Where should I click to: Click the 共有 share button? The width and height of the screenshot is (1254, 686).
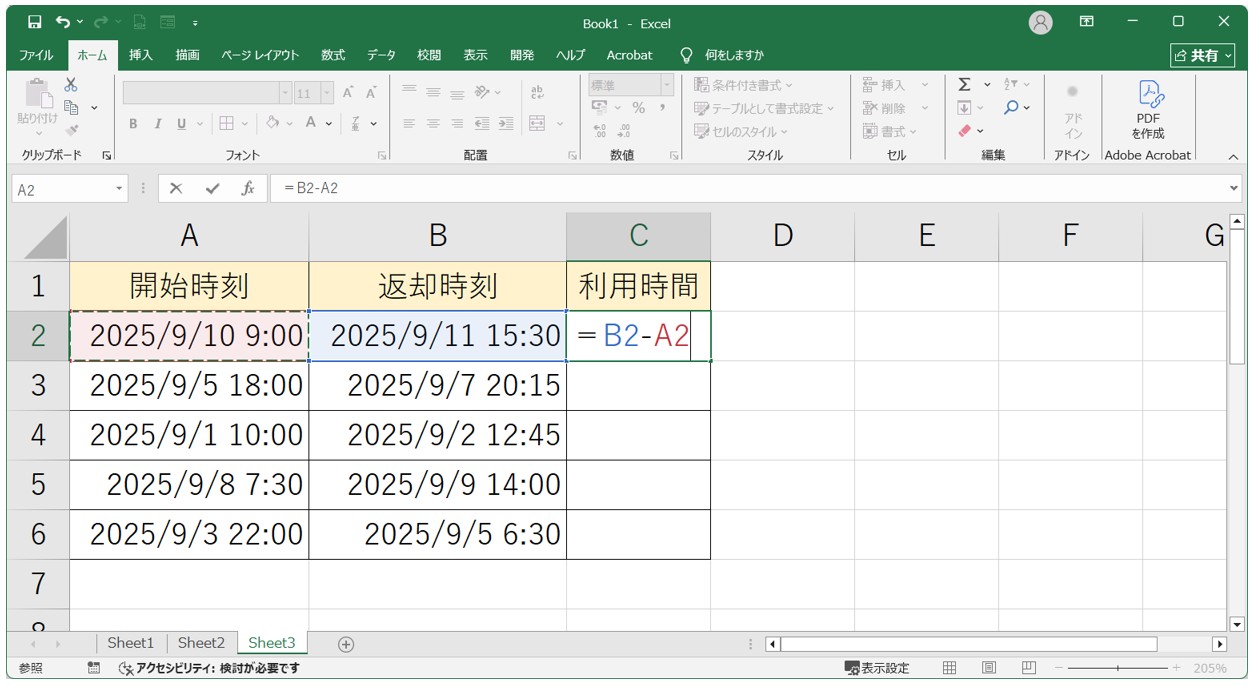[1203, 55]
